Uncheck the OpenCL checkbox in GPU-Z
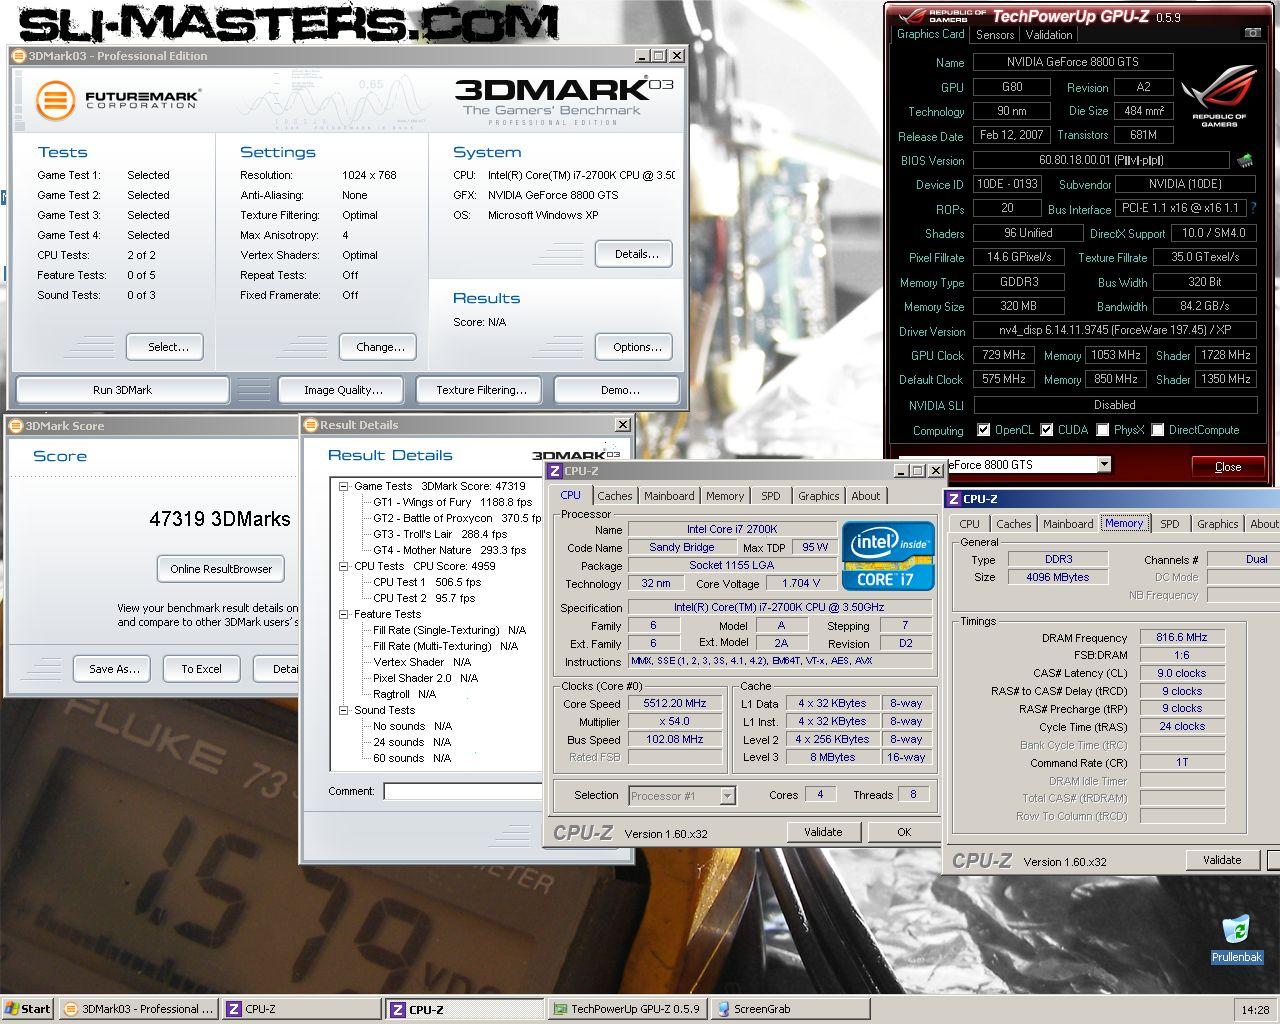 [x=984, y=430]
